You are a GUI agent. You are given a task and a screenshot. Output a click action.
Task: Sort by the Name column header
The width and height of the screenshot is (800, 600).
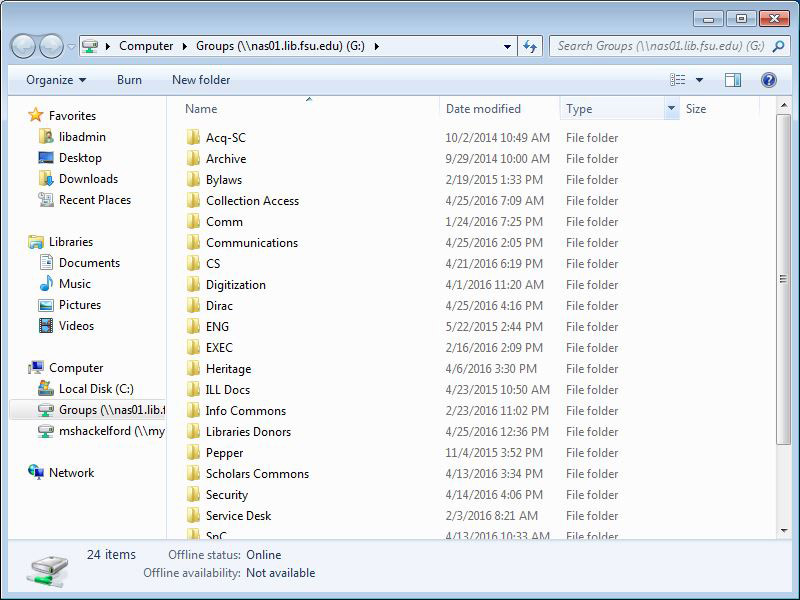coord(309,109)
